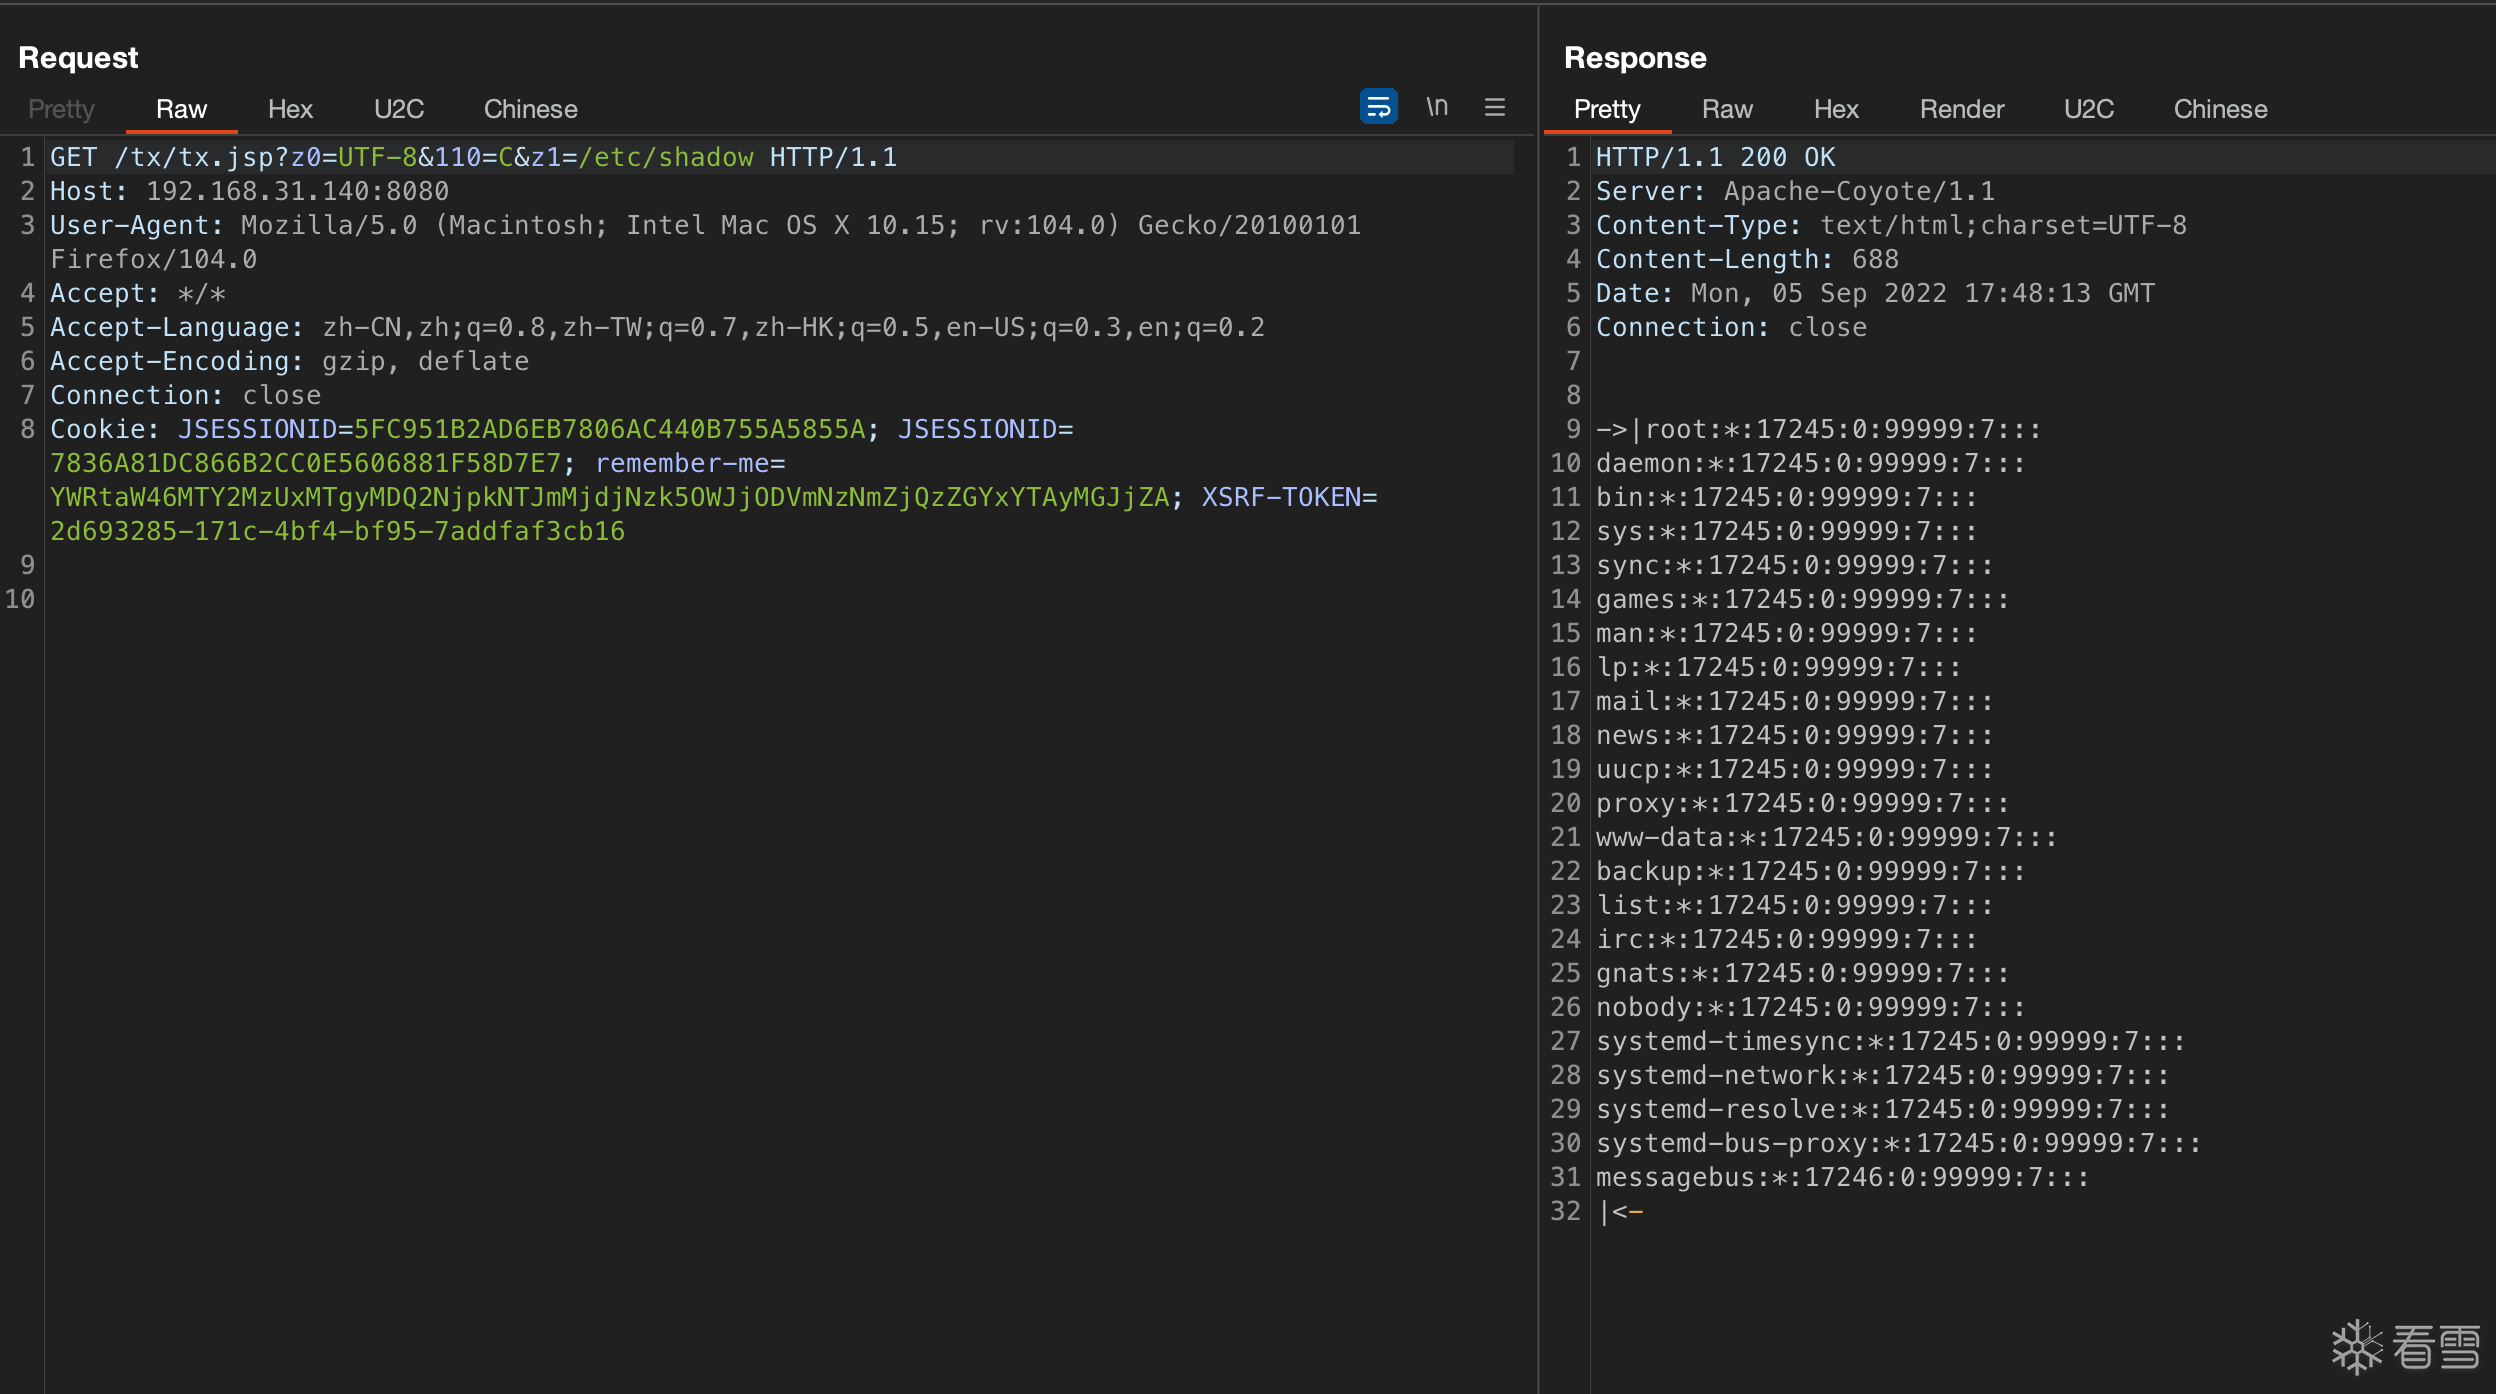Switch Response view to Raw tab
Viewport: 2496px width, 1394px height.
1727,109
